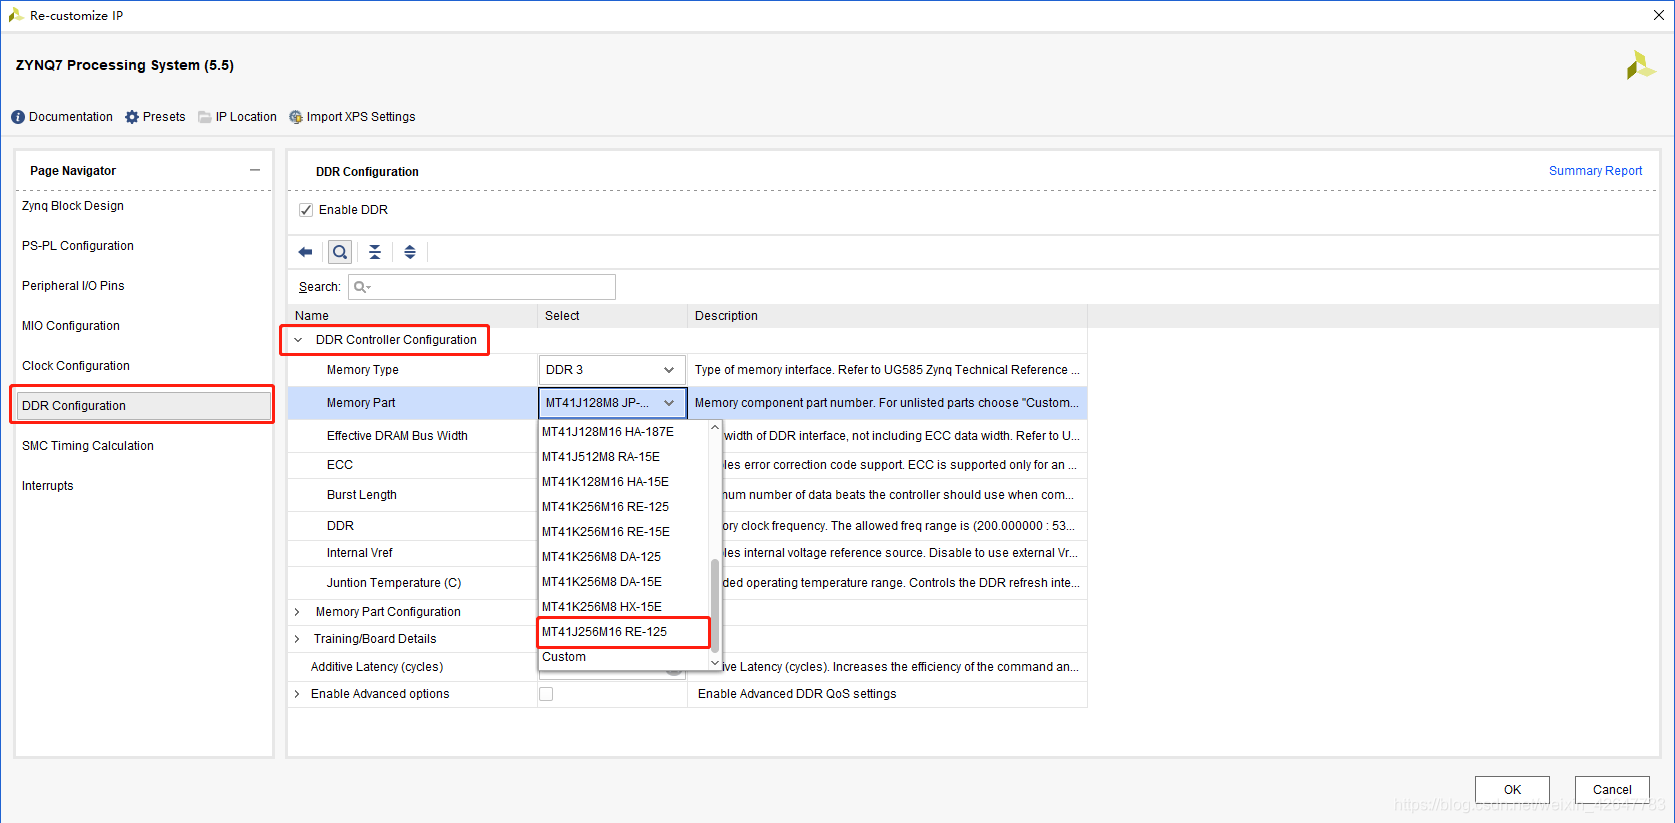Expand Enable Advanced options row
The width and height of the screenshot is (1675, 823).
297,694
